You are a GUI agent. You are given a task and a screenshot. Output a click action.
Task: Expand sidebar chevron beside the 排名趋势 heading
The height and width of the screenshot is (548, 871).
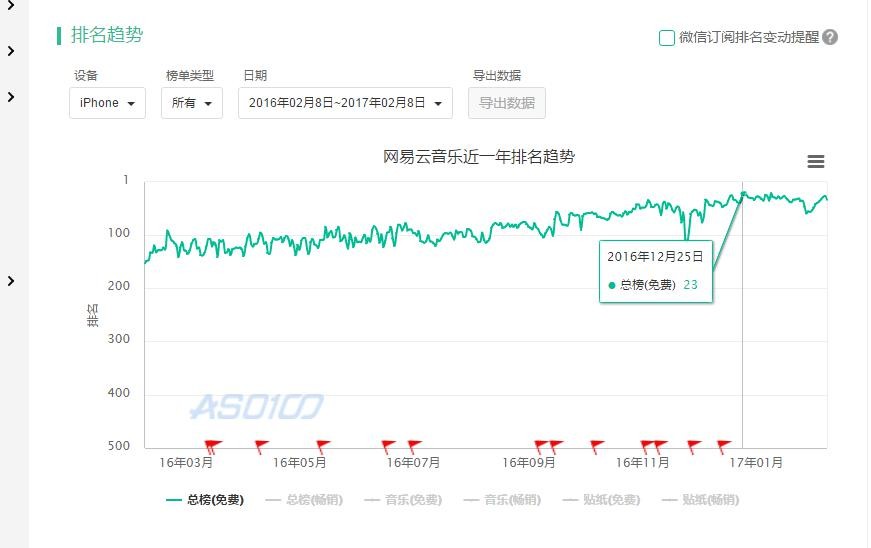click(11, 51)
